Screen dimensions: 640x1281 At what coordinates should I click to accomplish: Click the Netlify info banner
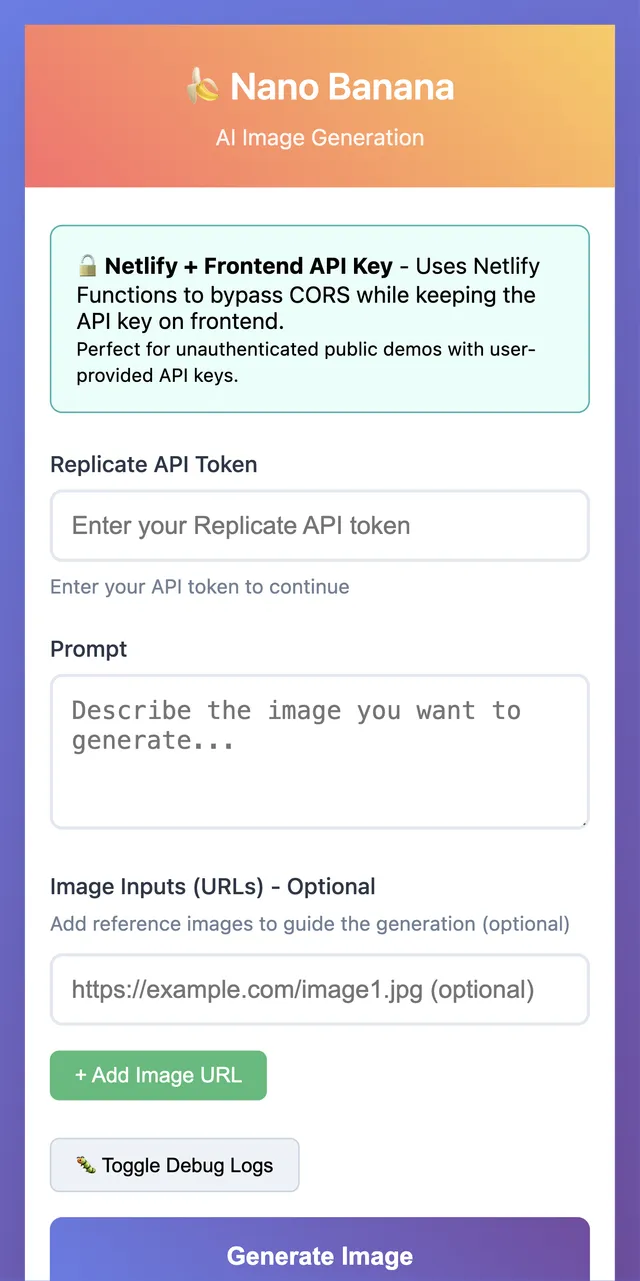pyautogui.click(x=319, y=319)
